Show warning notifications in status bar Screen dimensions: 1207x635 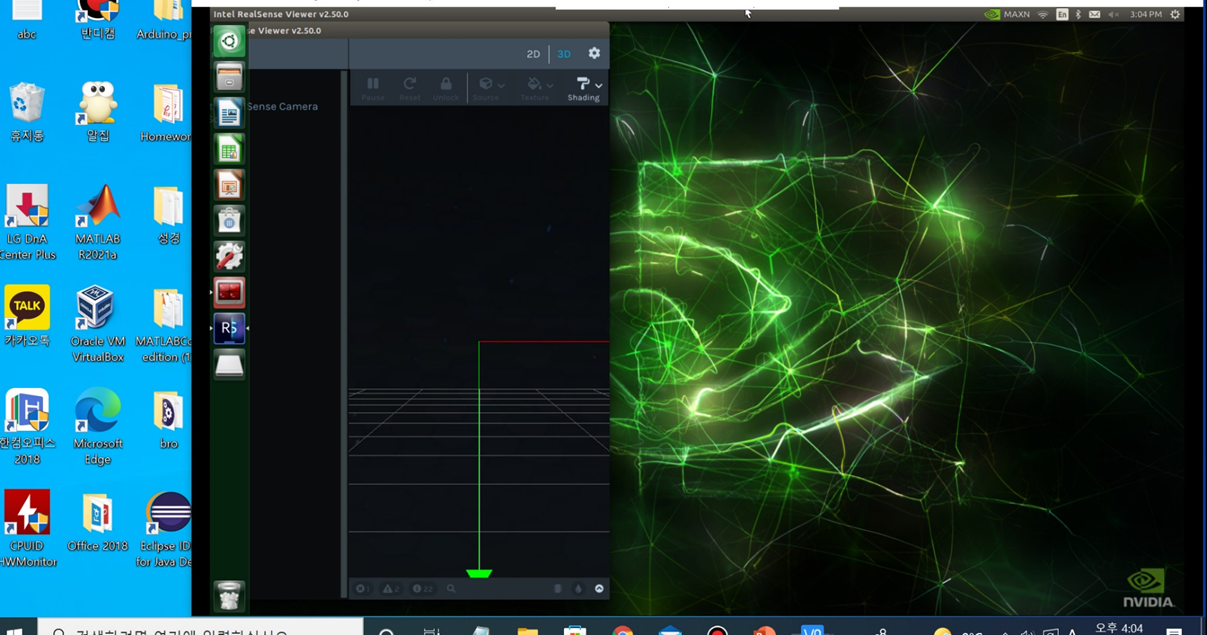[x=391, y=589]
